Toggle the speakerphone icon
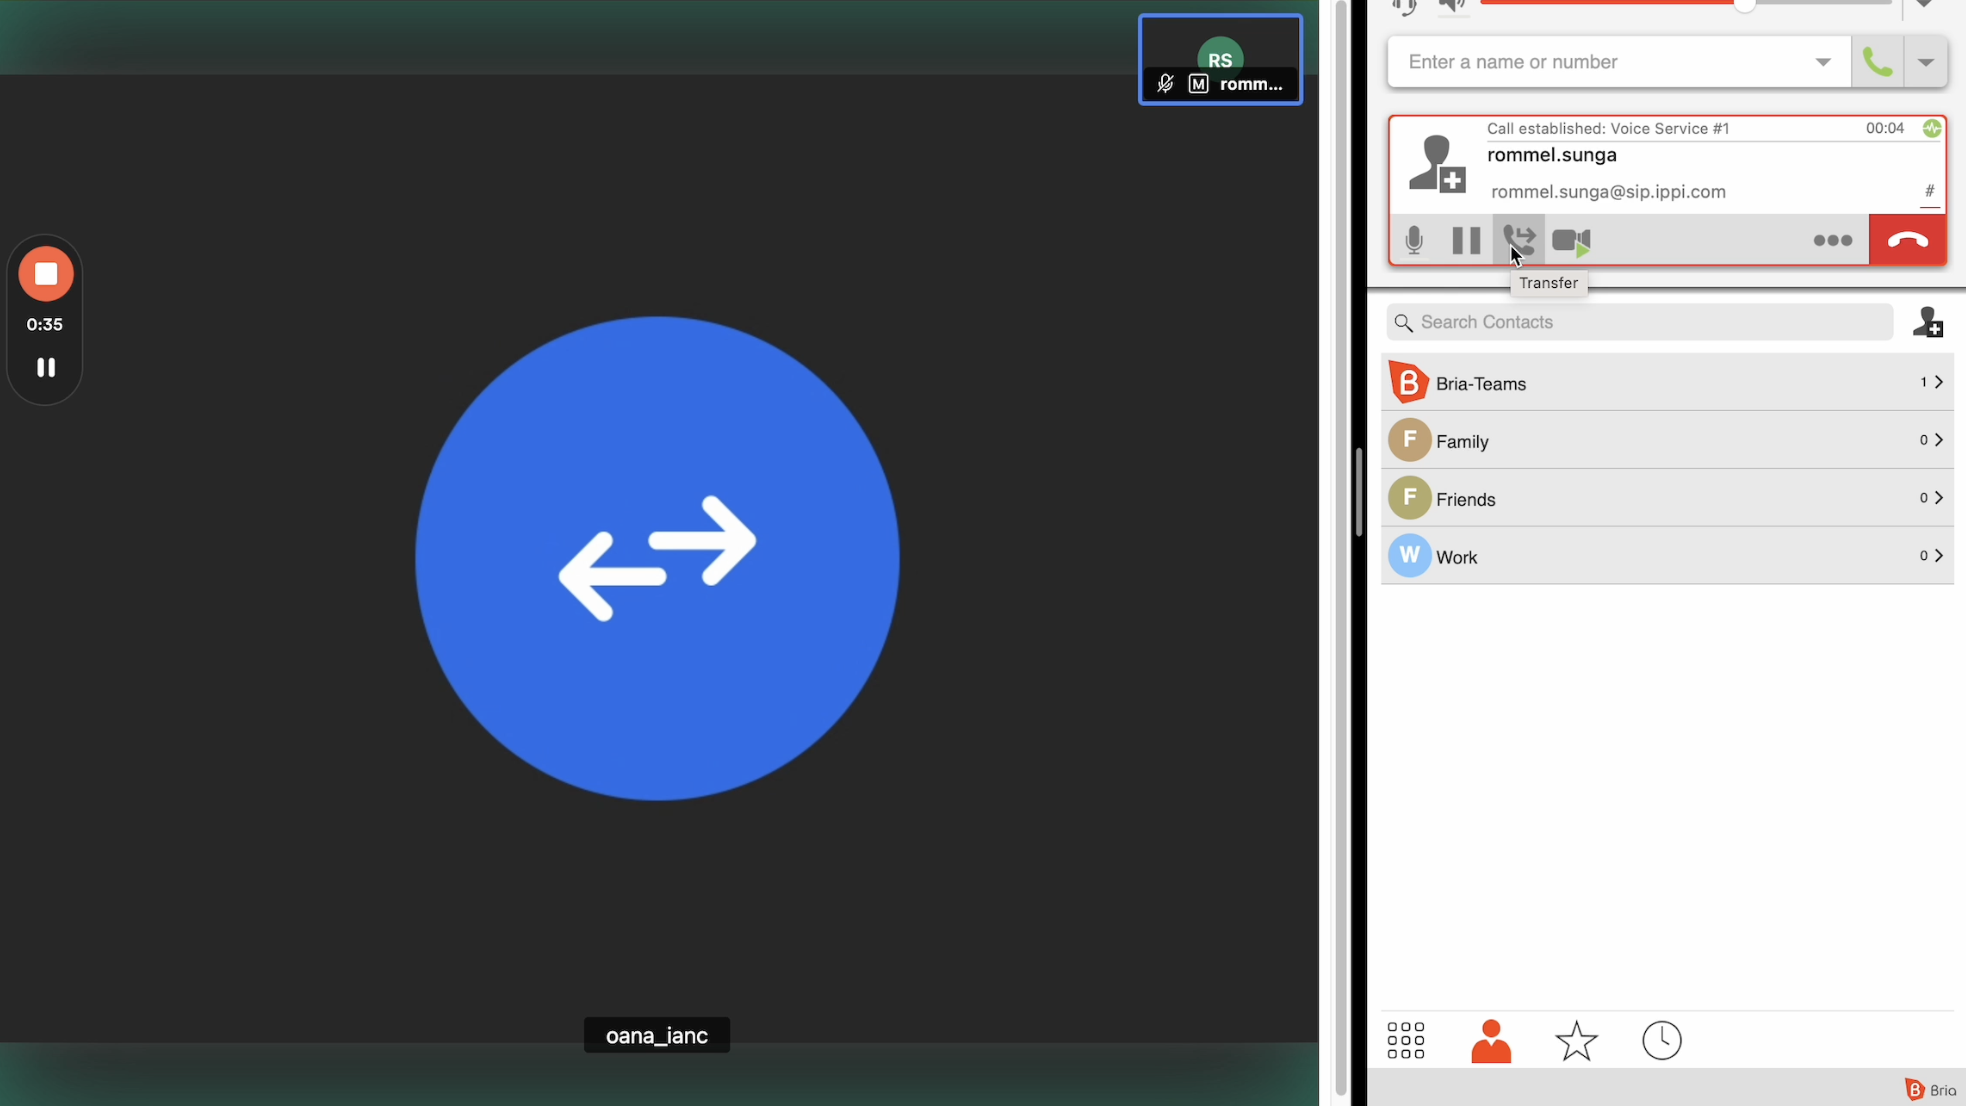 [1451, 7]
